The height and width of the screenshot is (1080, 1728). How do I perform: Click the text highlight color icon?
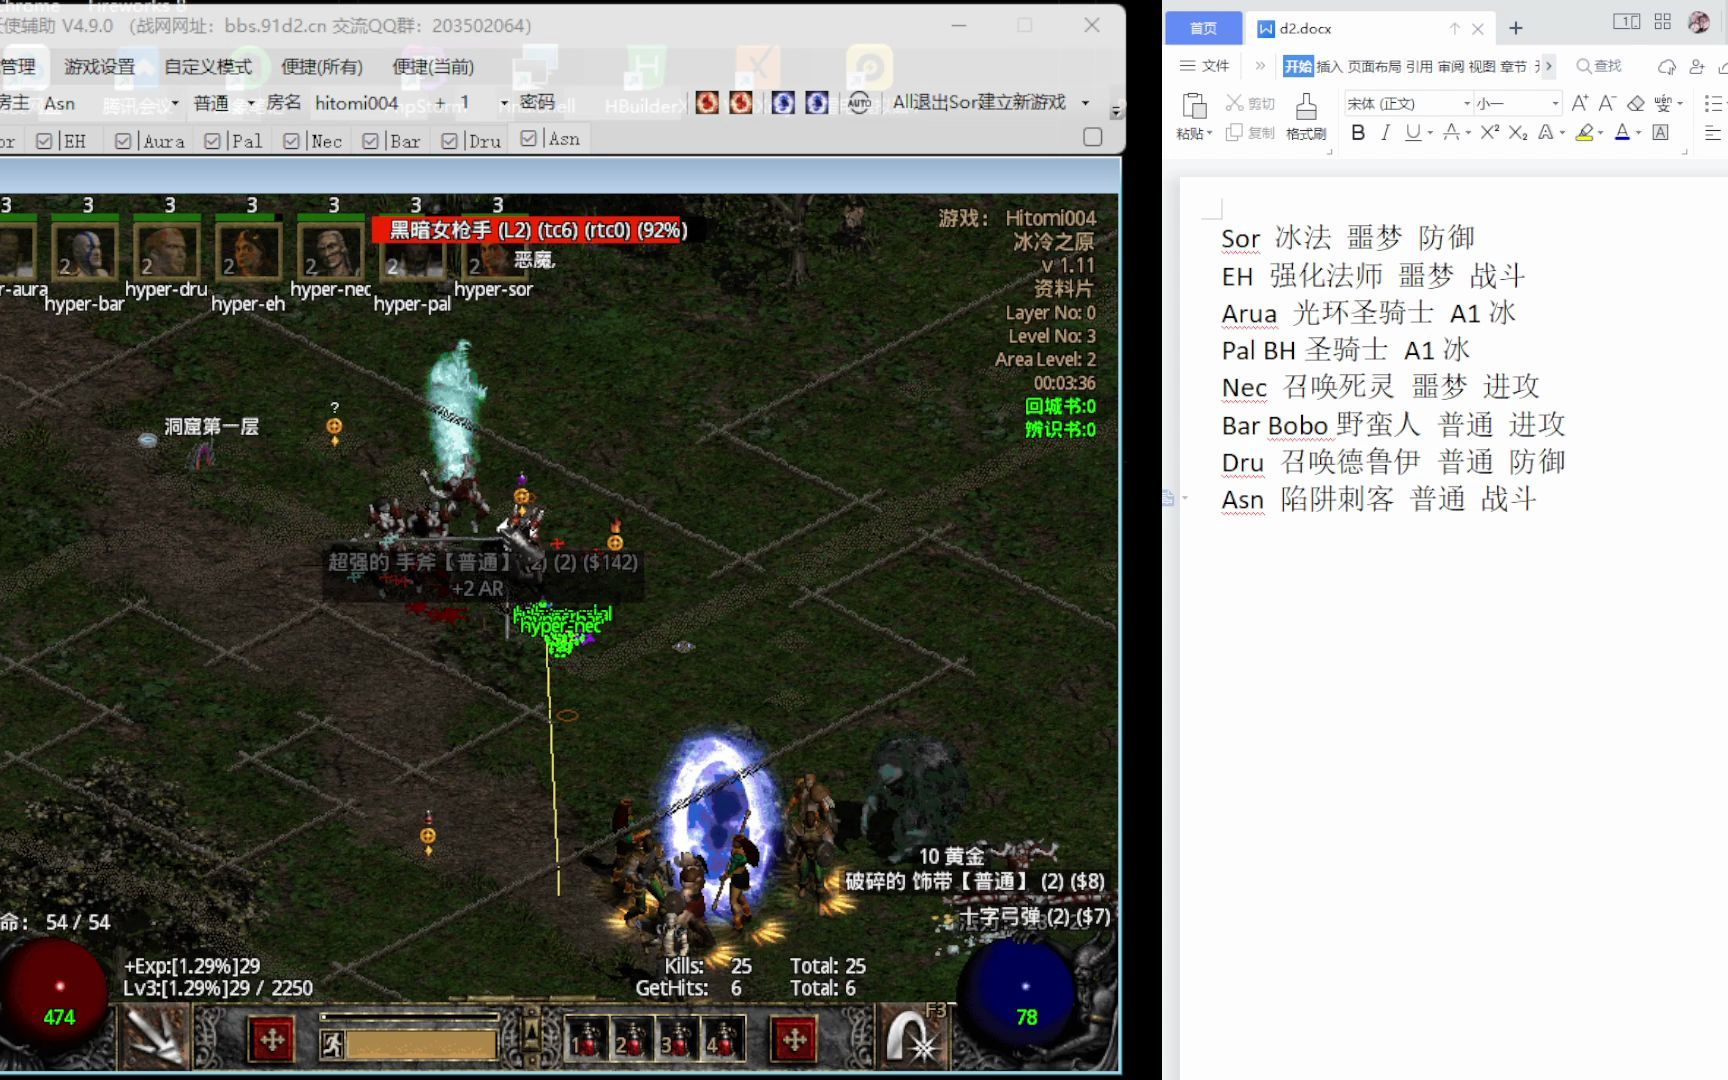(1584, 133)
